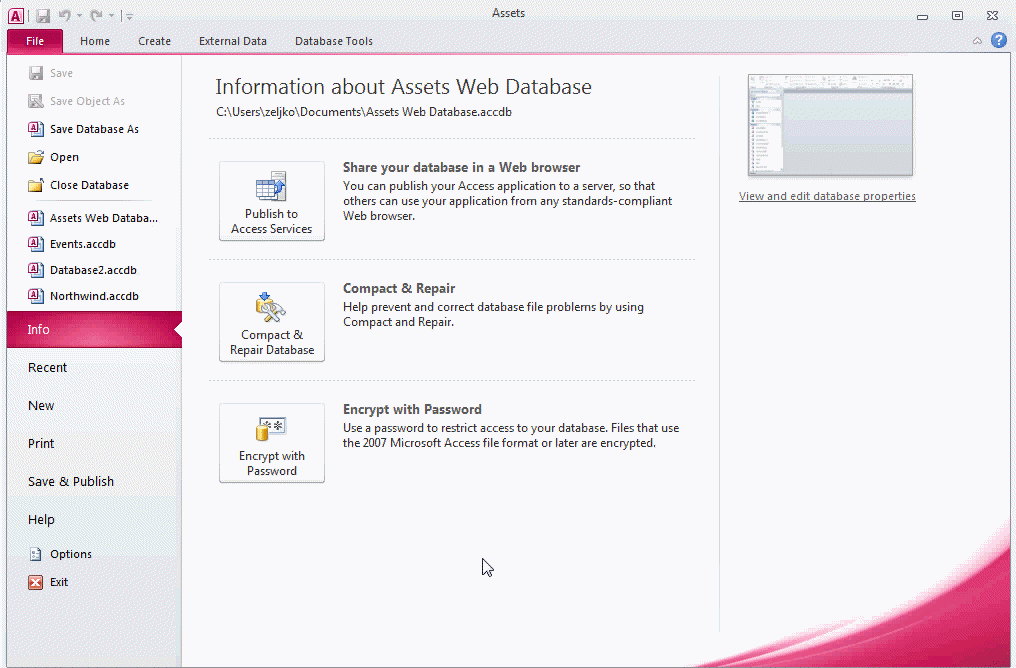Click the Access application icon in title bar
Screen dimensions: 1016x668
click(16, 16)
